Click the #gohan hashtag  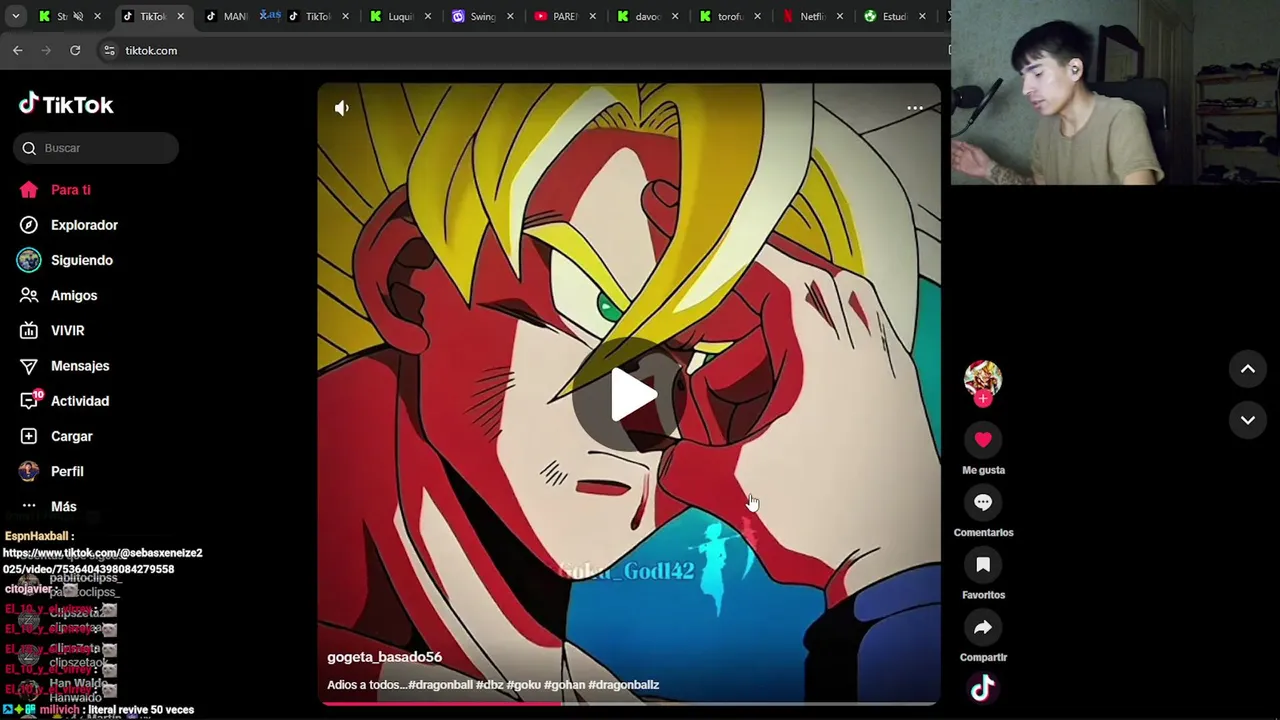pos(564,685)
